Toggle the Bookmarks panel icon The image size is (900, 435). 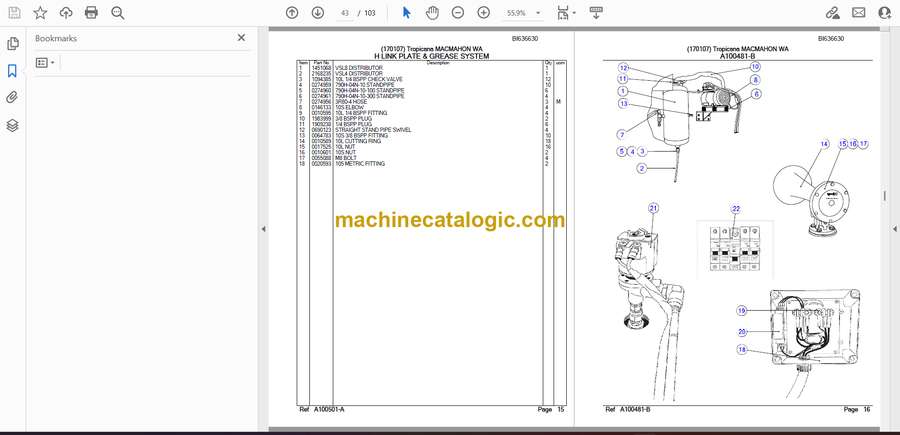tap(12, 71)
